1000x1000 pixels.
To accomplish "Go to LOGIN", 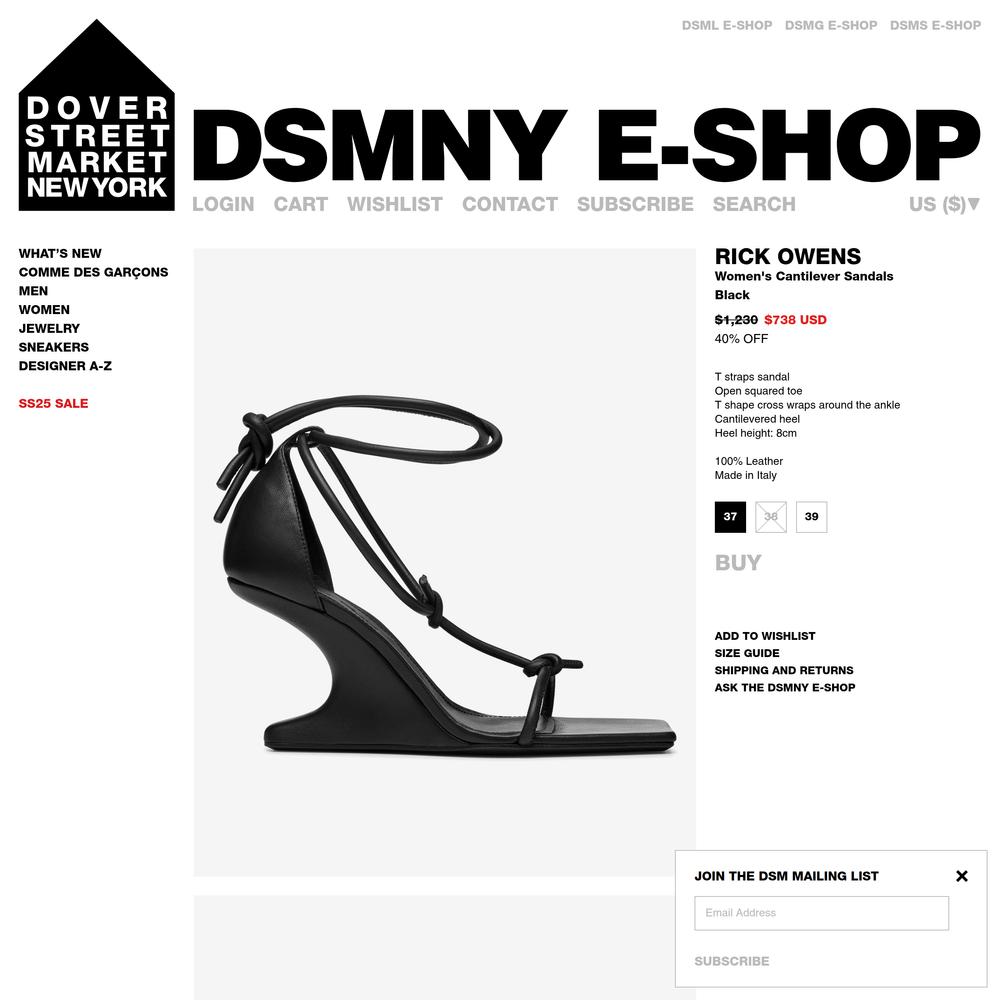I will point(223,204).
